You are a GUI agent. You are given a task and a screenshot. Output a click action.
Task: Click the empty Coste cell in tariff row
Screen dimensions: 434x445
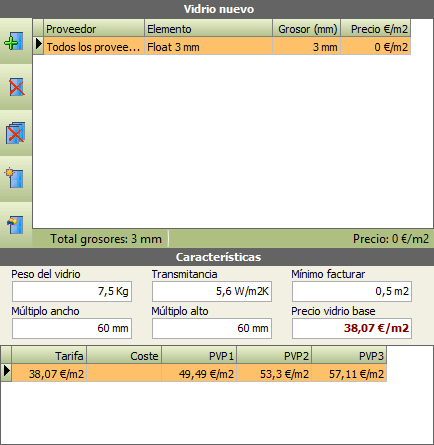click(x=124, y=373)
